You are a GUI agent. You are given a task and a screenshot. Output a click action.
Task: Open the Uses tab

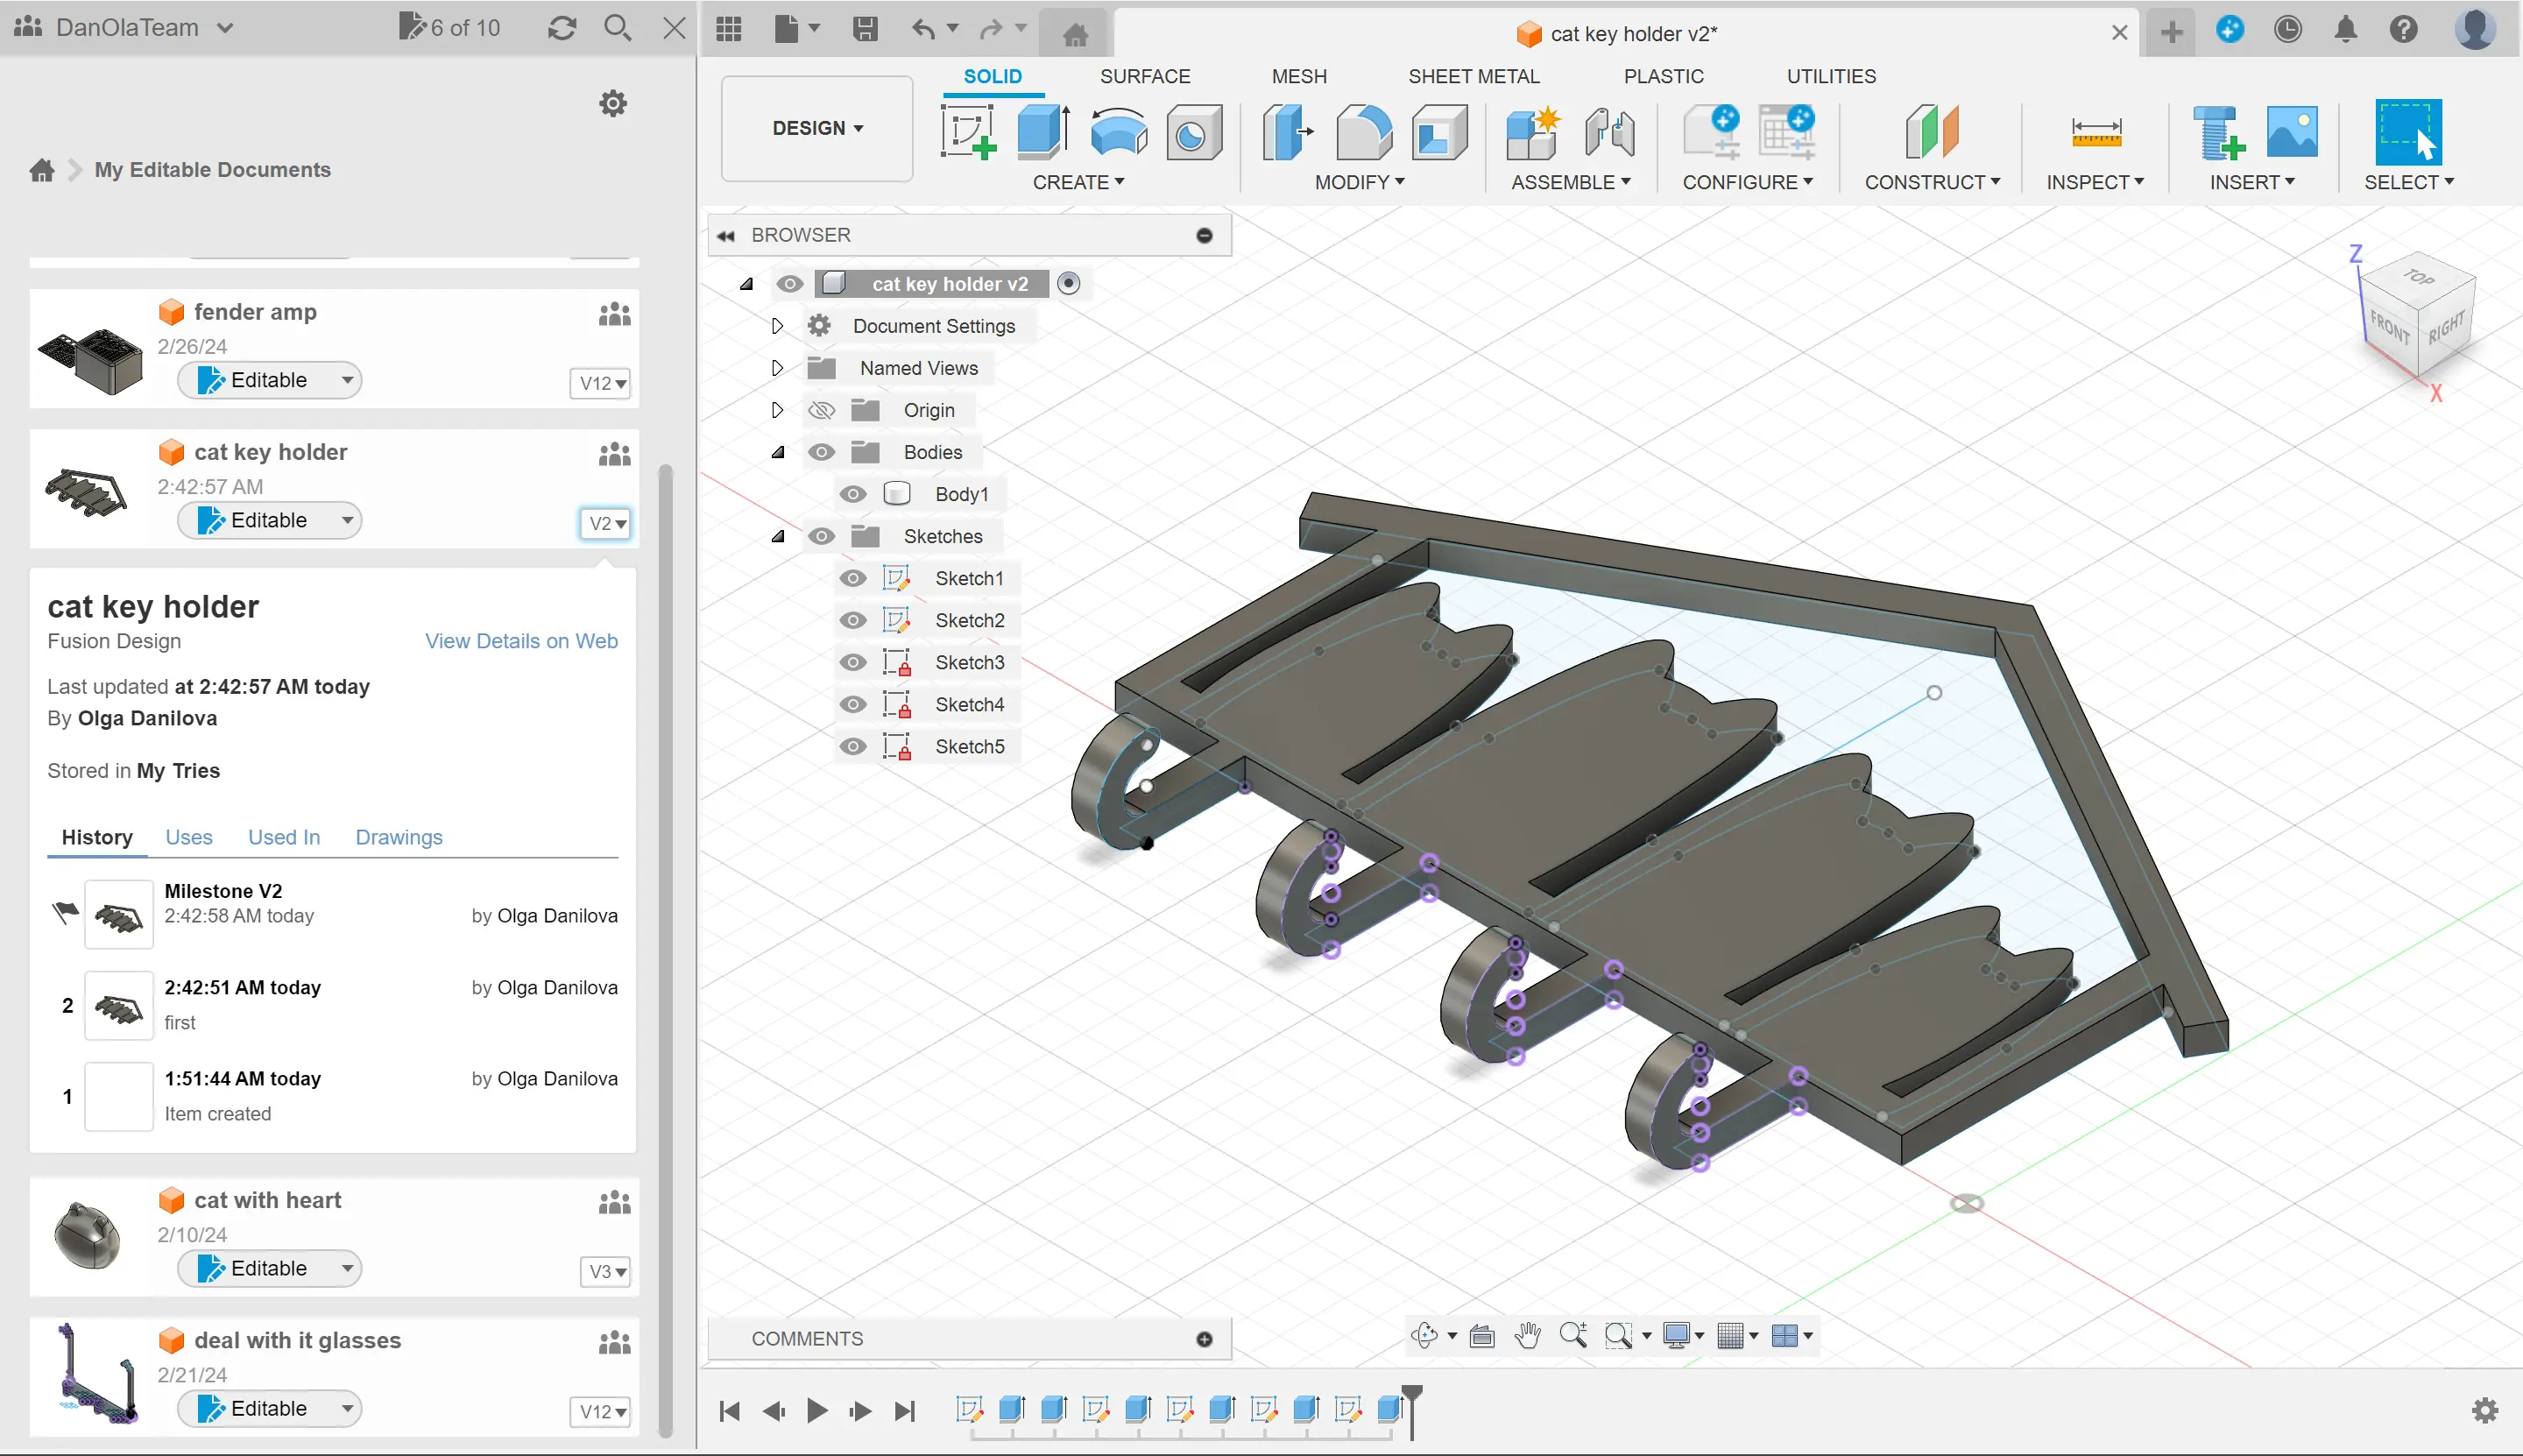click(188, 837)
